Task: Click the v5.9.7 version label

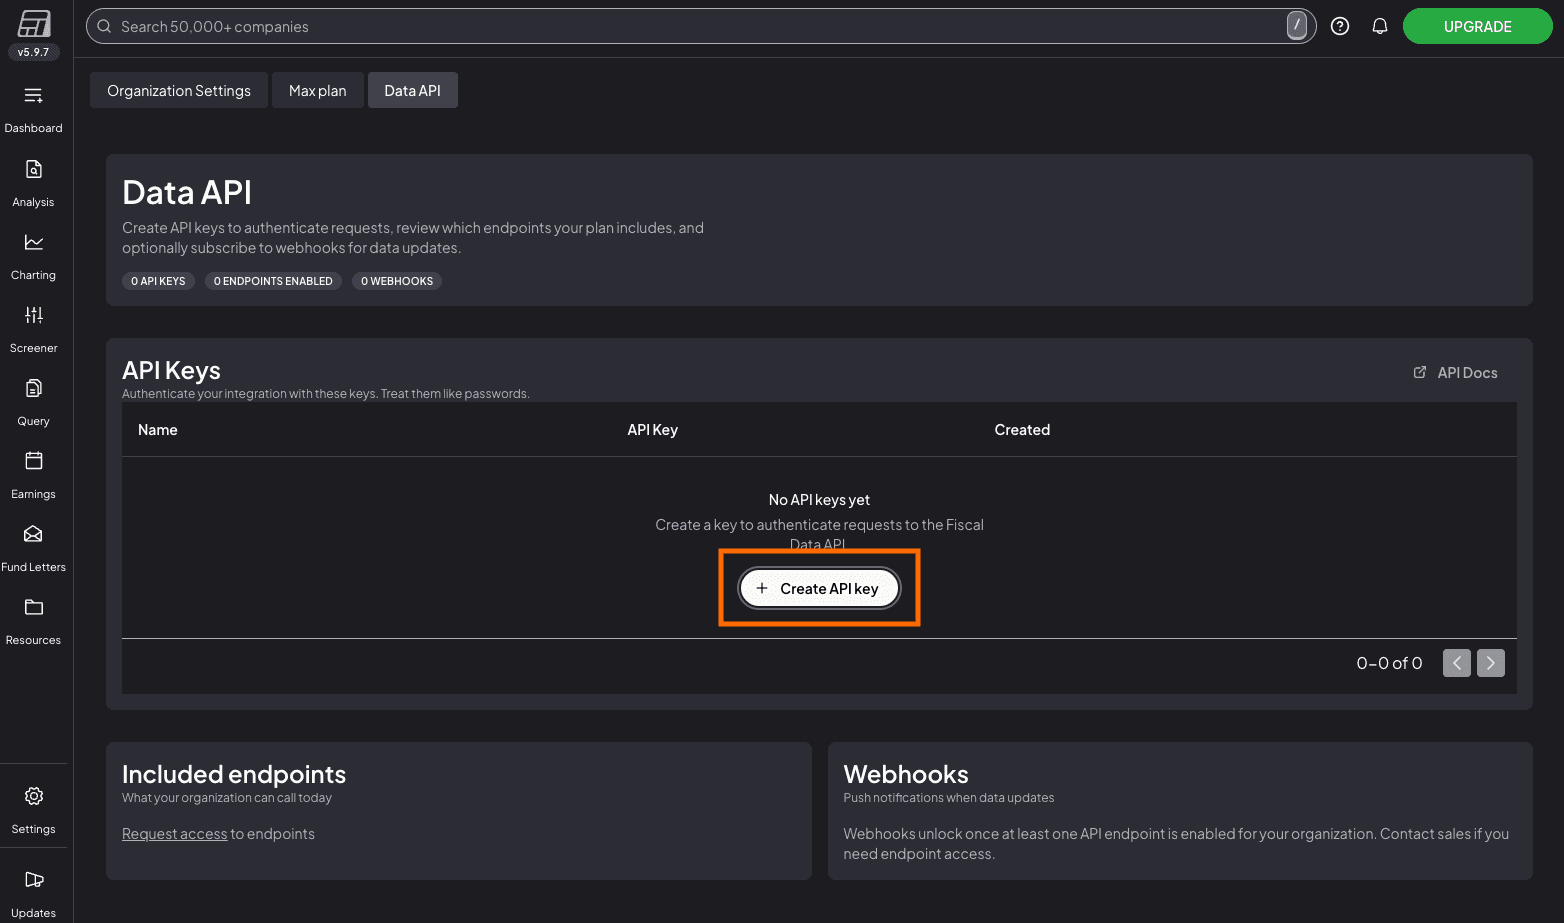Action: coord(34,52)
